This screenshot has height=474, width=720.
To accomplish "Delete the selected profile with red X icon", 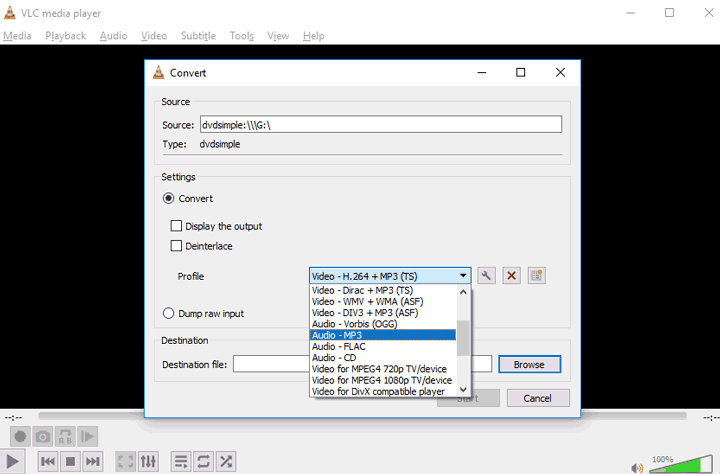I will point(512,276).
